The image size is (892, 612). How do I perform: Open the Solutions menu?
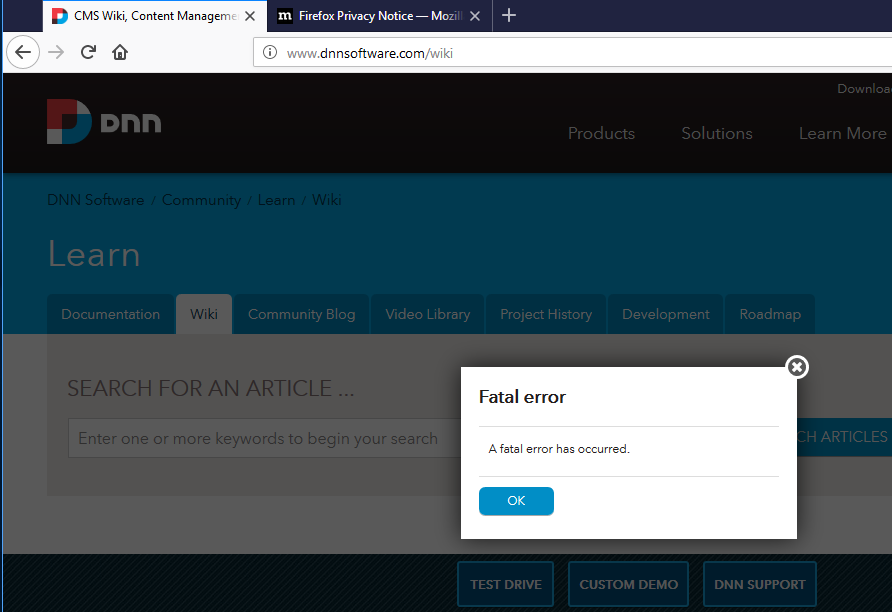point(717,133)
